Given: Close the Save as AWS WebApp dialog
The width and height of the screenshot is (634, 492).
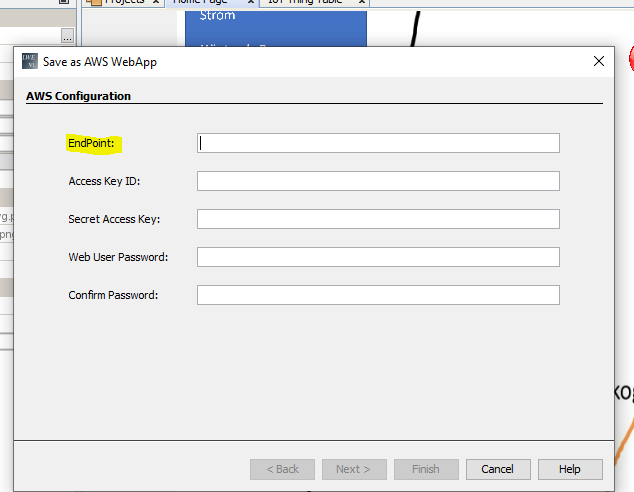Looking at the screenshot, I should click(599, 61).
